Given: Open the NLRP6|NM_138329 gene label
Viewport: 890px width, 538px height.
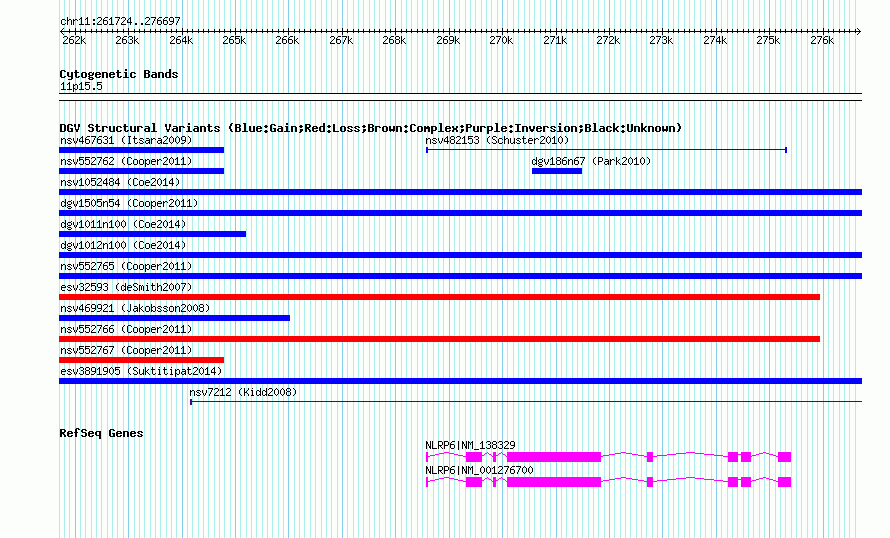Looking at the screenshot, I should click(471, 445).
